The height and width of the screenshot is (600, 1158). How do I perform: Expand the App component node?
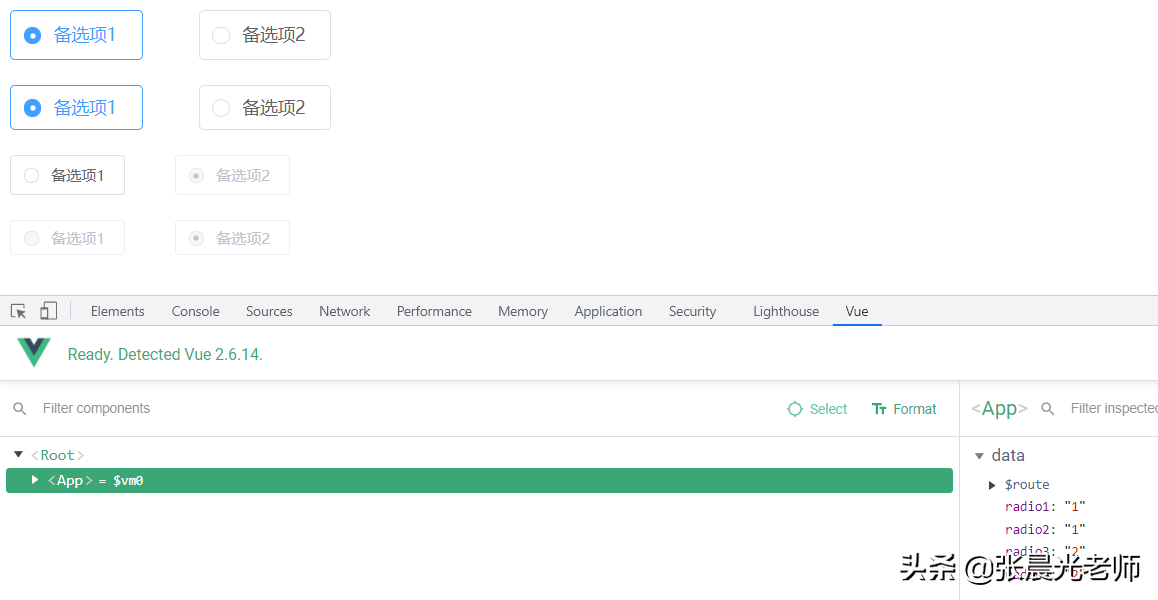[x=35, y=480]
